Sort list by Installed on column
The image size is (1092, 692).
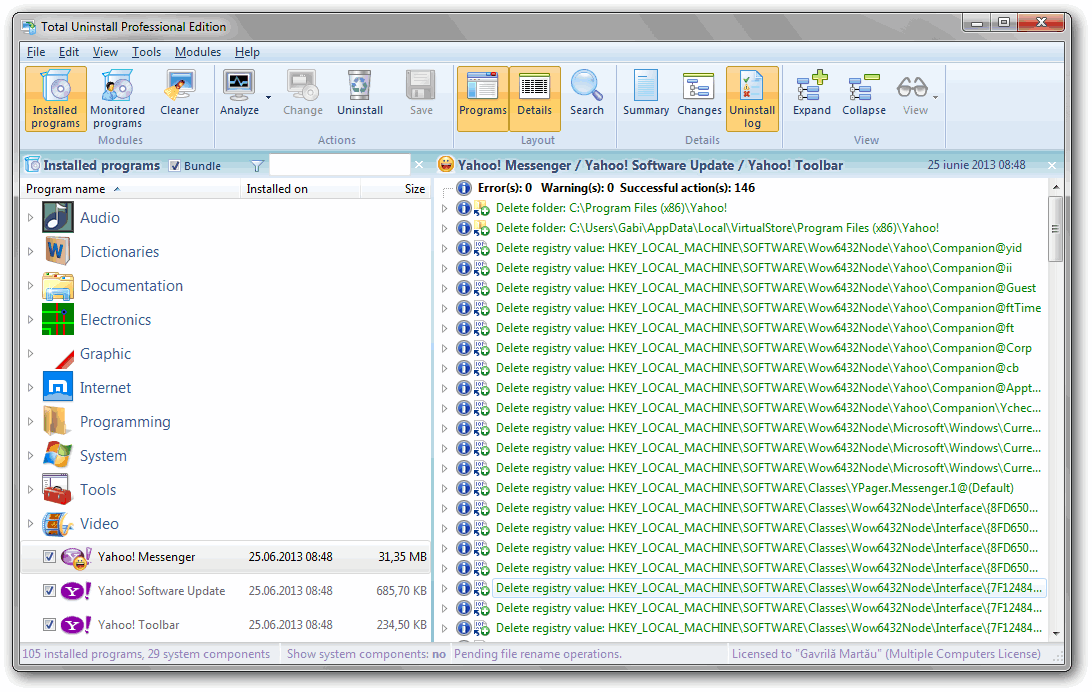277,189
